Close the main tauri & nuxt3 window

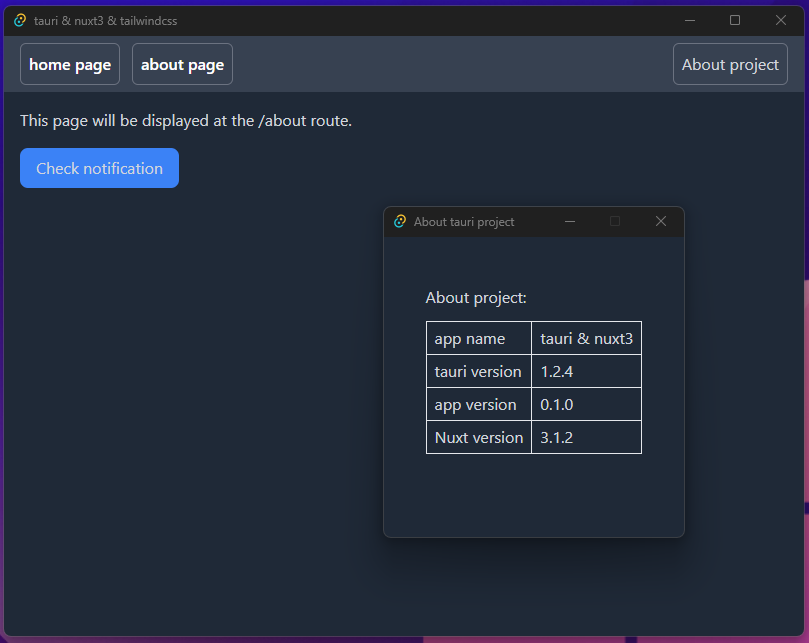[781, 21]
